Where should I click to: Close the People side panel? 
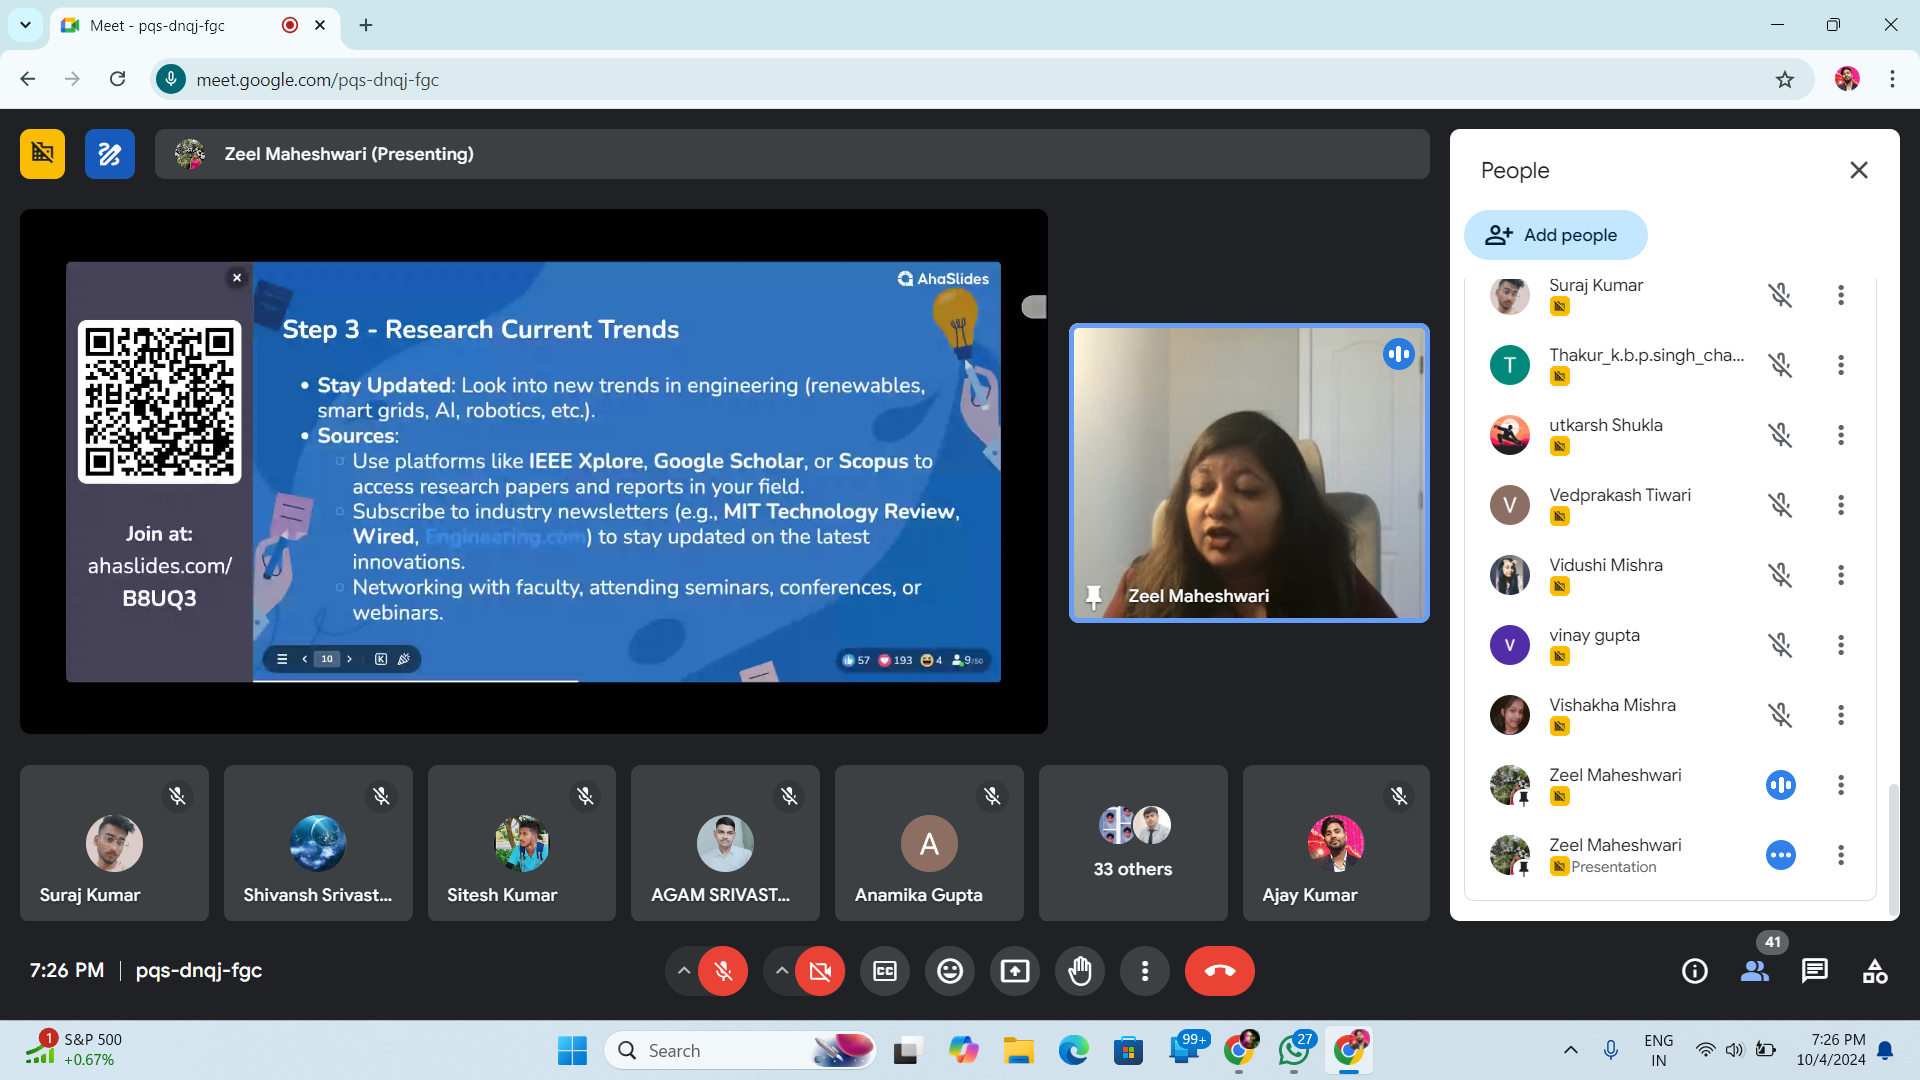pyautogui.click(x=1858, y=170)
